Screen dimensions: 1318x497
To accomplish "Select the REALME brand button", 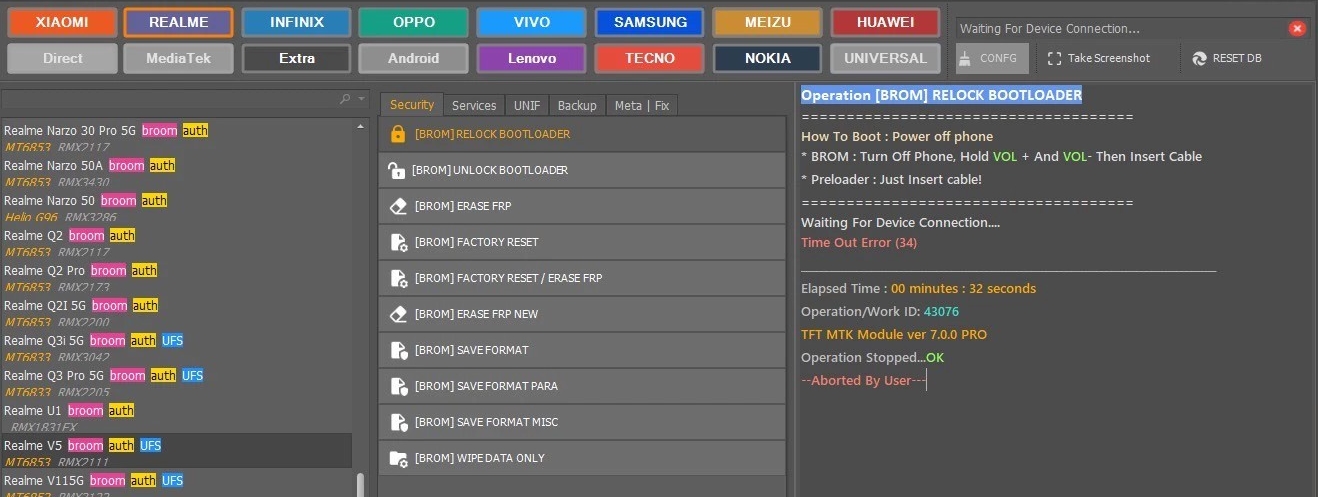I will pyautogui.click(x=179, y=22).
